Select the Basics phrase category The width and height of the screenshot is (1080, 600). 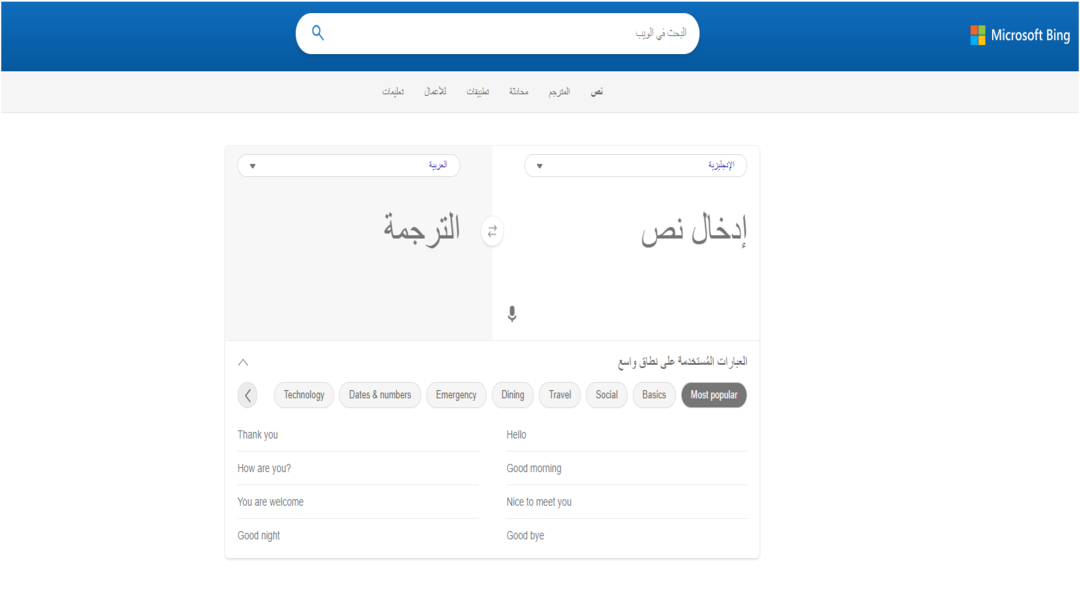(654, 395)
